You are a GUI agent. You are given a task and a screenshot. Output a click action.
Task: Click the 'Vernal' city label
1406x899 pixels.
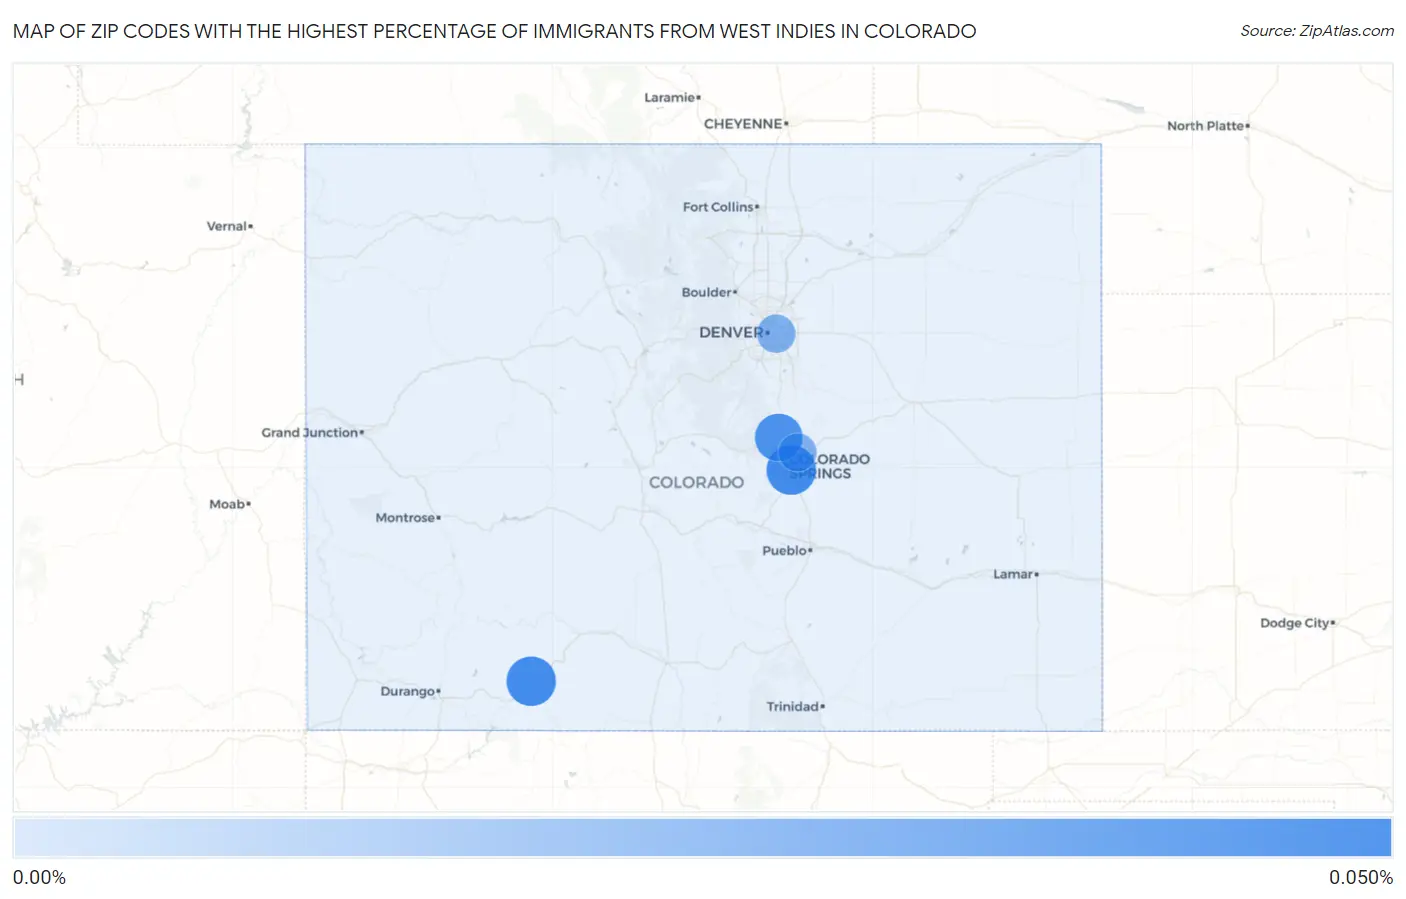pos(227,226)
